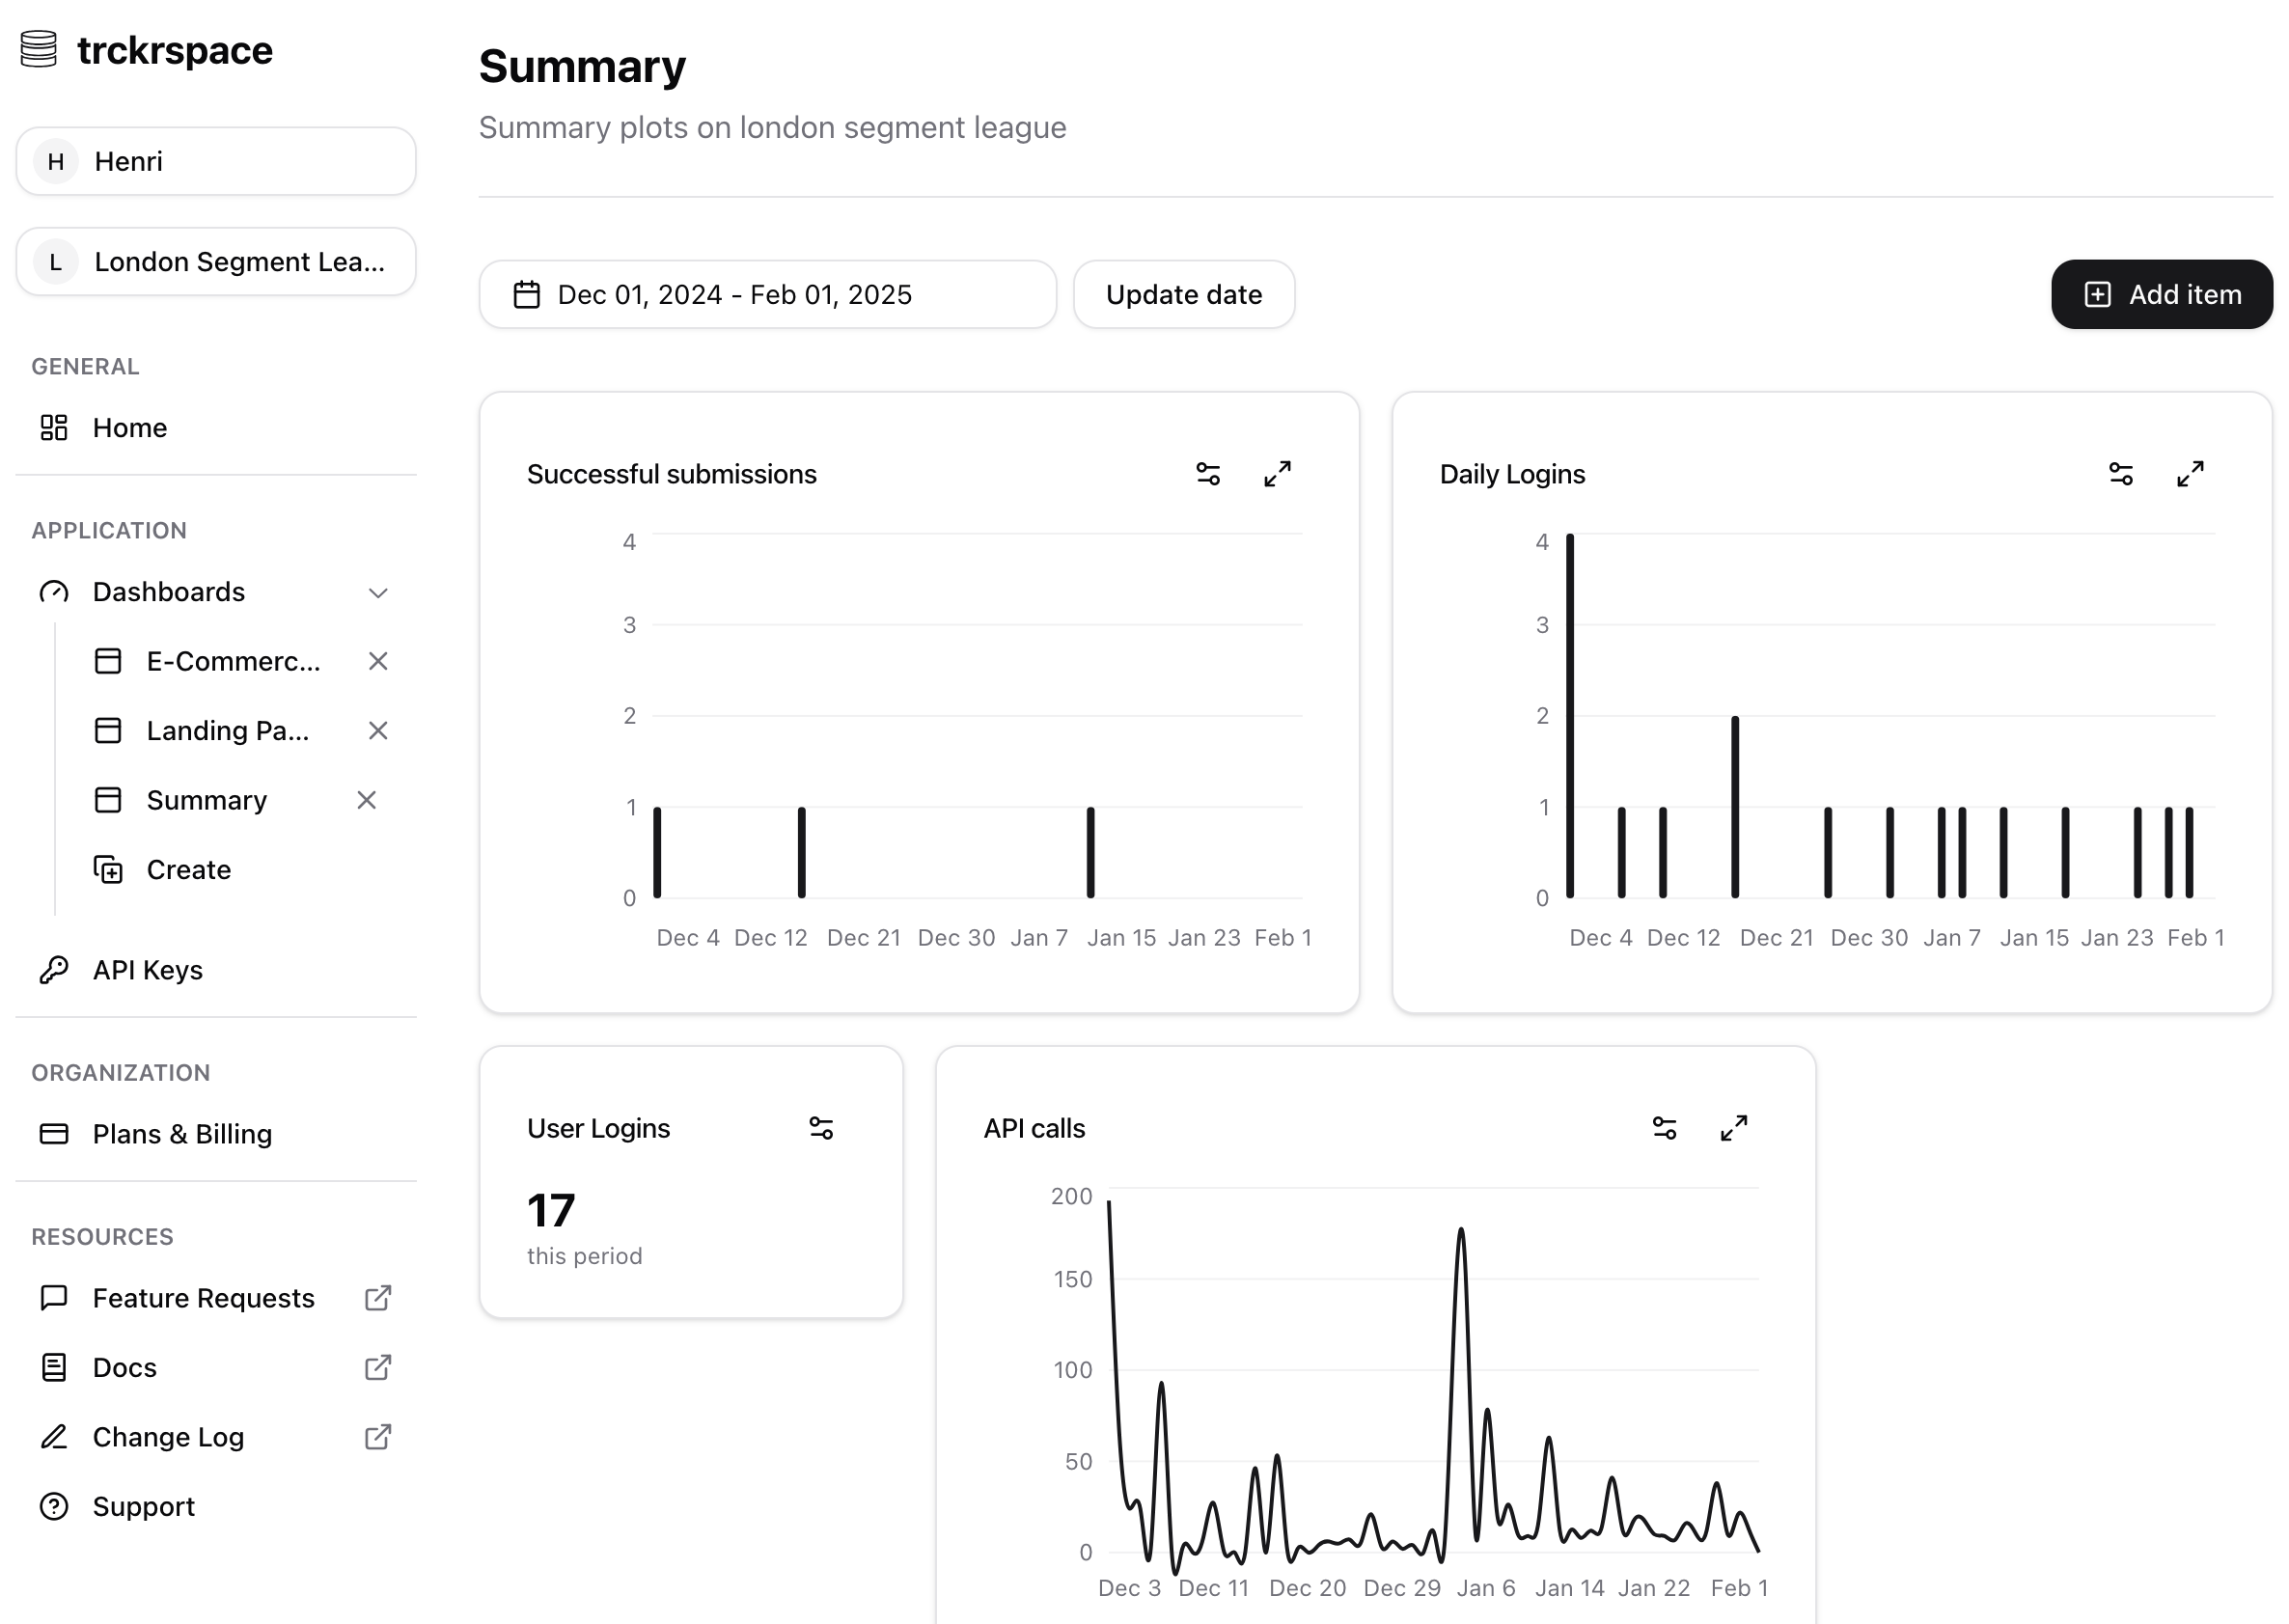
Task: Open settings for the API calls chart
Action: [x=1663, y=1128]
